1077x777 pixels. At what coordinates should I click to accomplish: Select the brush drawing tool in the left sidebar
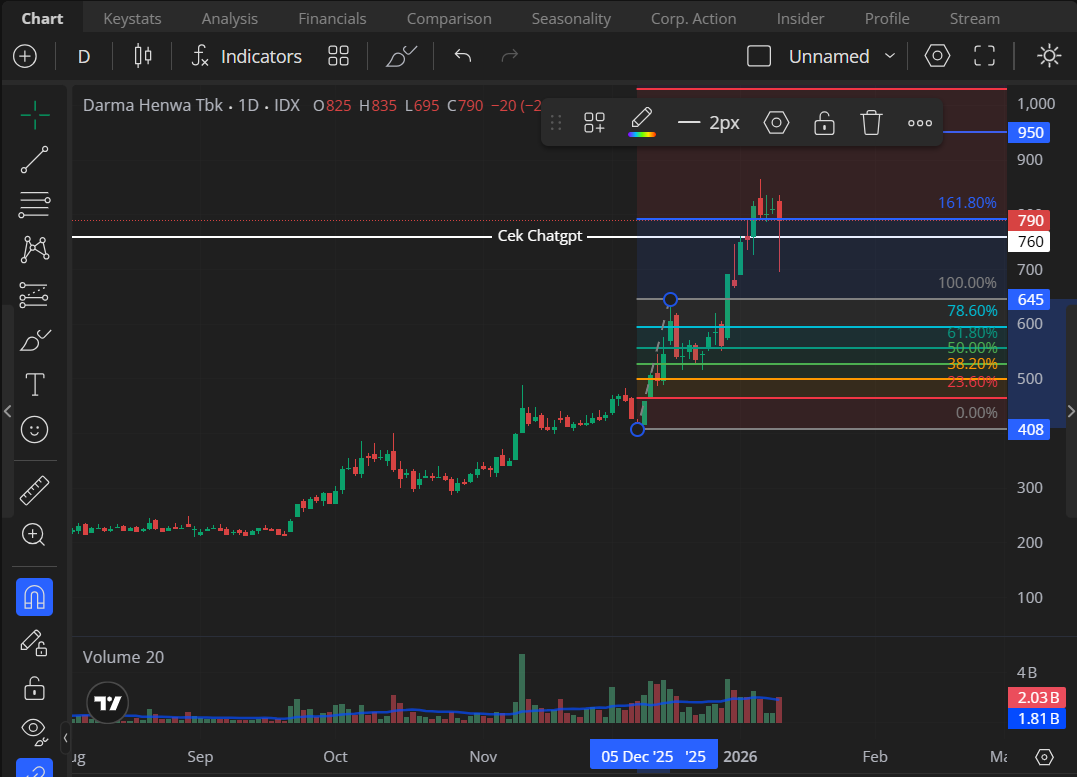click(x=34, y=340)
